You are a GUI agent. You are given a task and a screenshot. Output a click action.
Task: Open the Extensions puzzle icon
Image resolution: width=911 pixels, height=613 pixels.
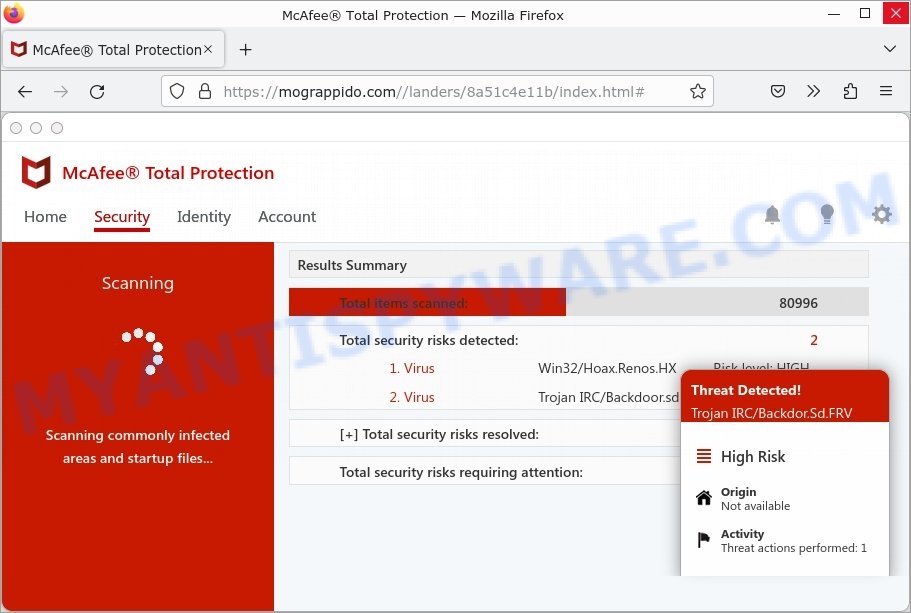click(850, 91)
